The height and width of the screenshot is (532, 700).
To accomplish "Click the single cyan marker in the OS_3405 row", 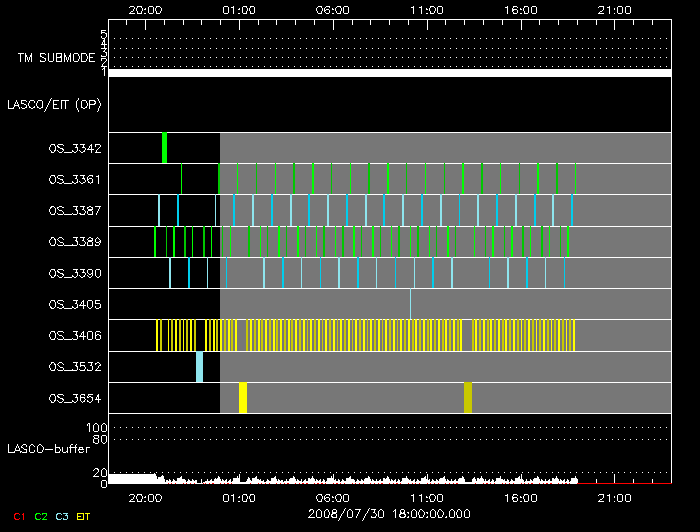I will point(410,304).
